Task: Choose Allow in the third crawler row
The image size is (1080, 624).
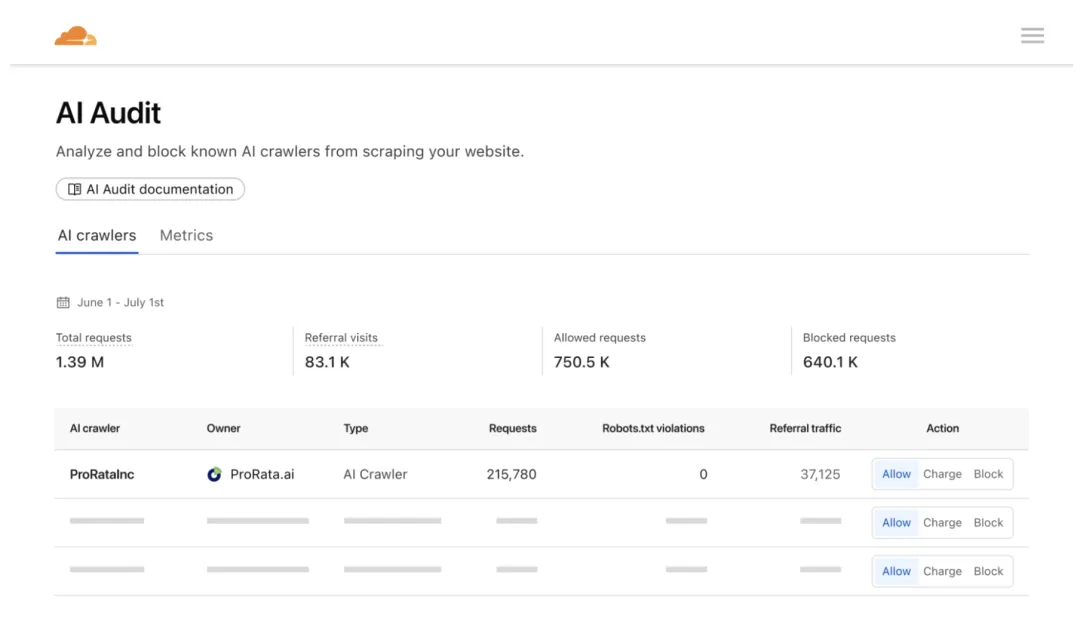Action: [x=896, y=571]
